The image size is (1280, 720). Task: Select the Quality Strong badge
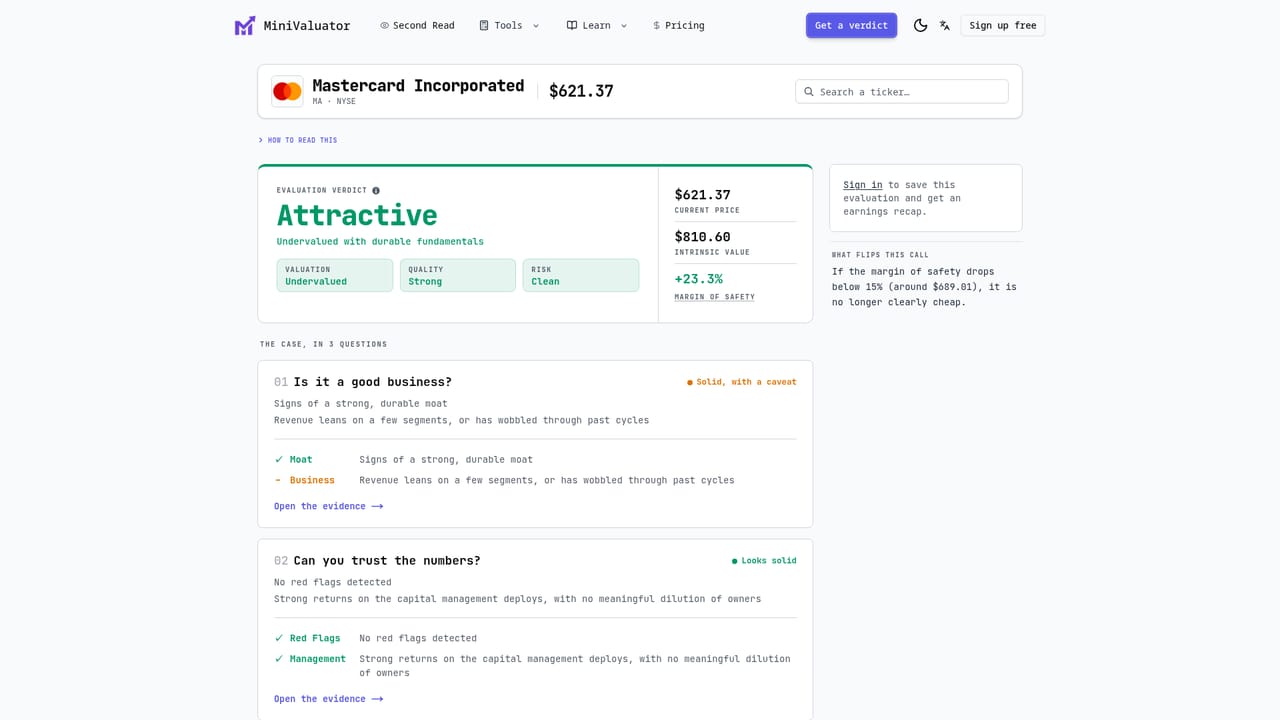tap(458, 275)
